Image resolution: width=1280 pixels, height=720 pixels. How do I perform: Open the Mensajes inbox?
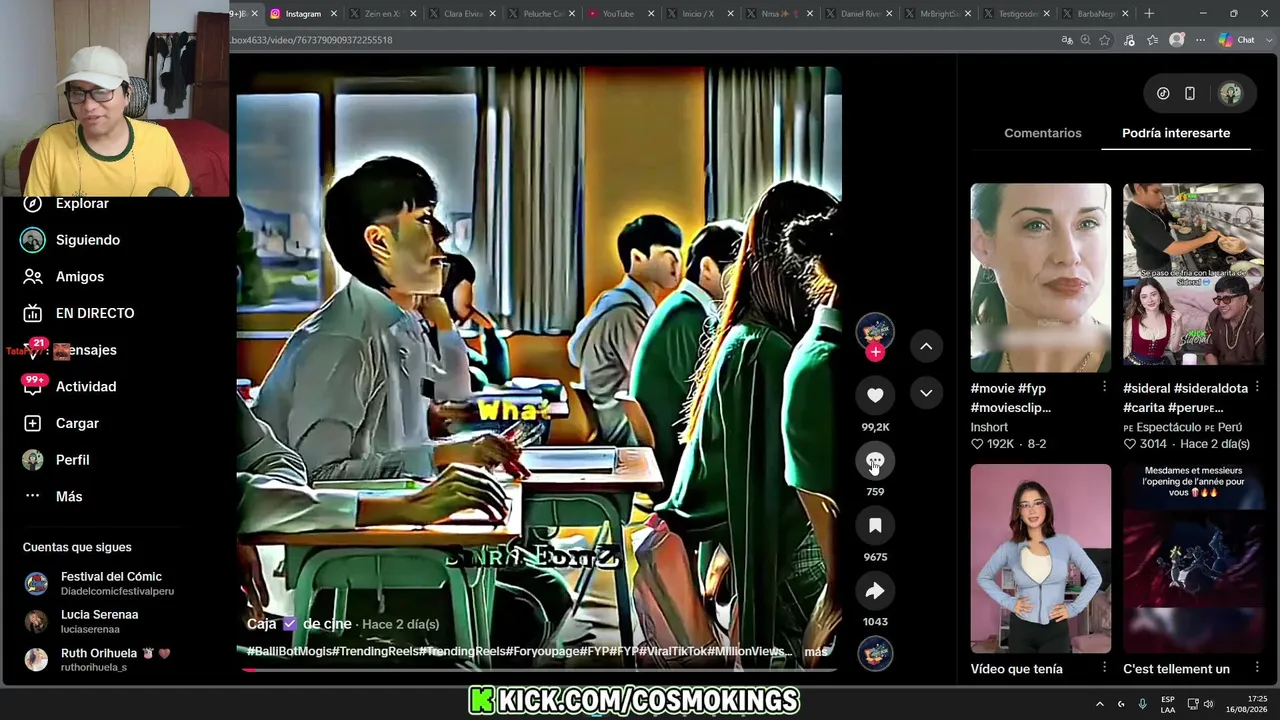pos(70,350)
